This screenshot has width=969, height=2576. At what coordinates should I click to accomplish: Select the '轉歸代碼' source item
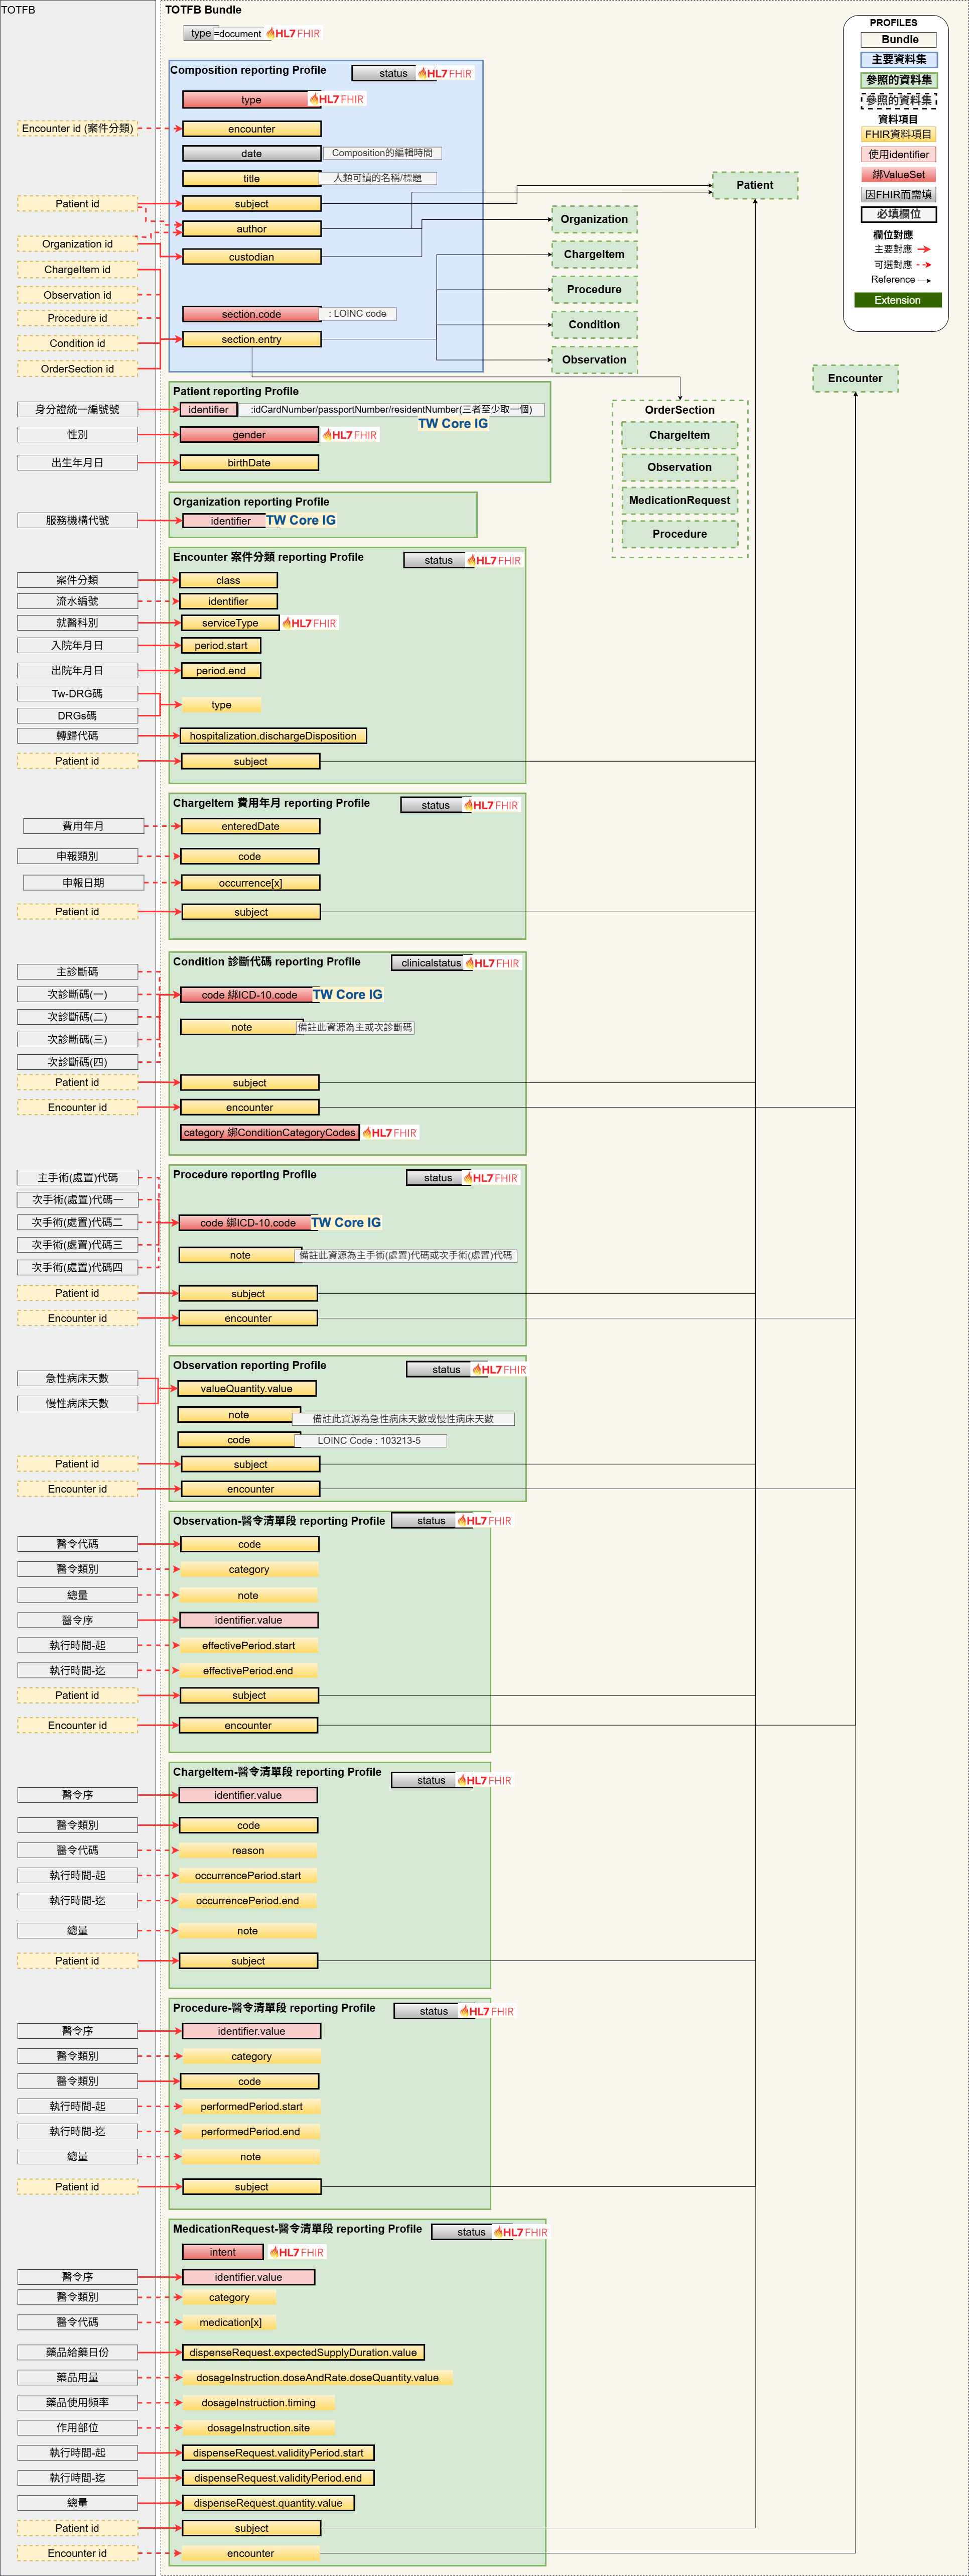pos(77,735)
